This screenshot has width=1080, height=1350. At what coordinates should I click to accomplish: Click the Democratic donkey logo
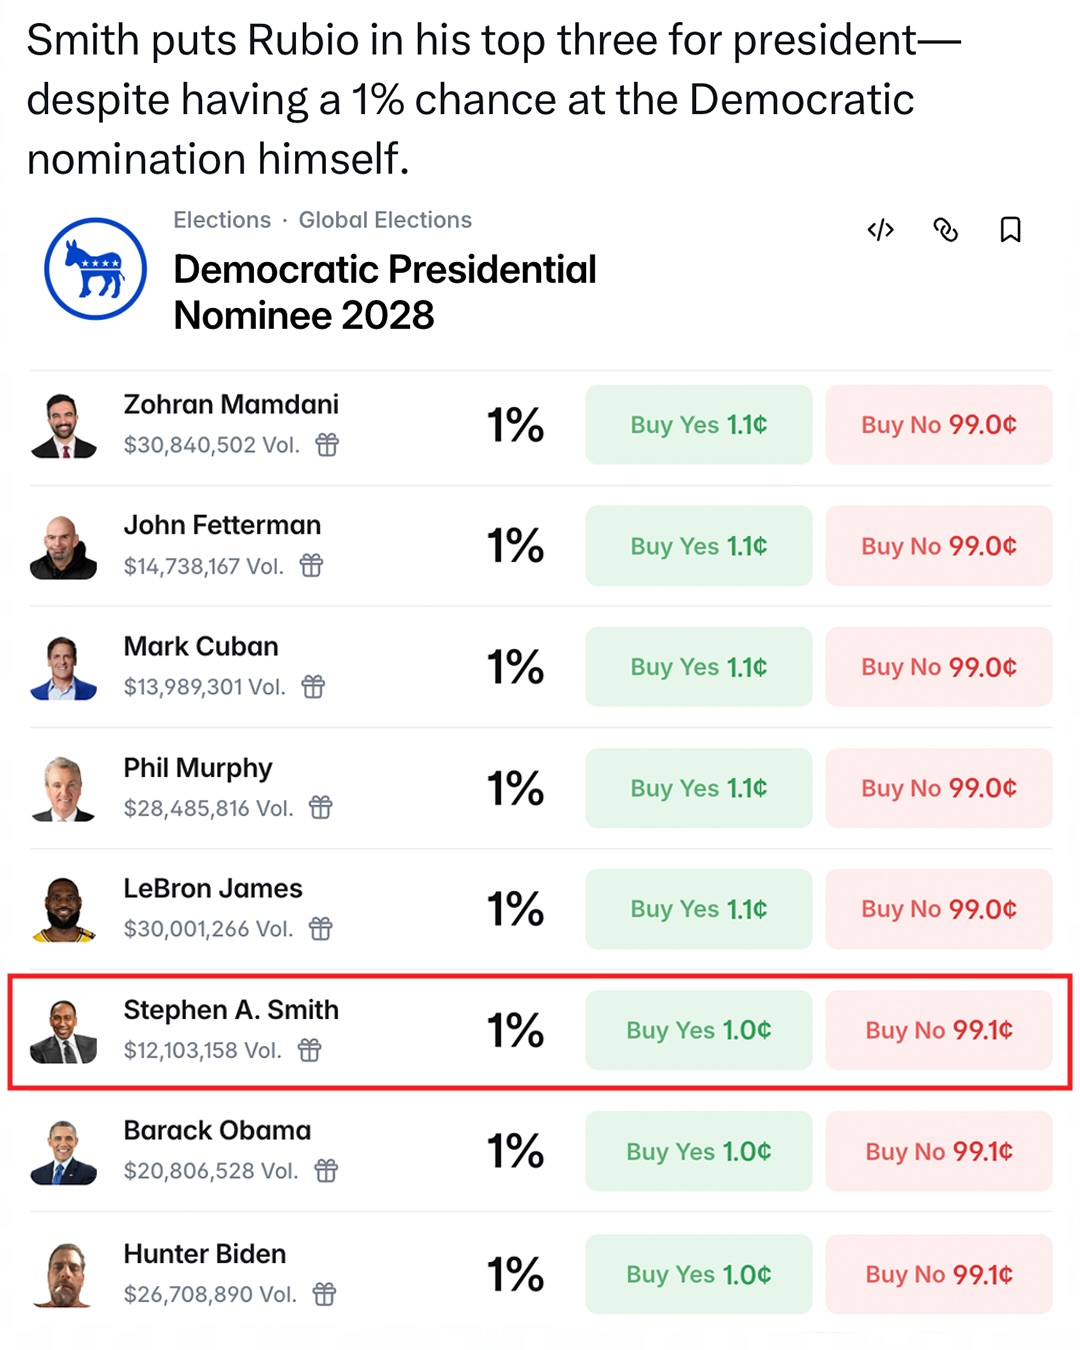coord(95,269)
